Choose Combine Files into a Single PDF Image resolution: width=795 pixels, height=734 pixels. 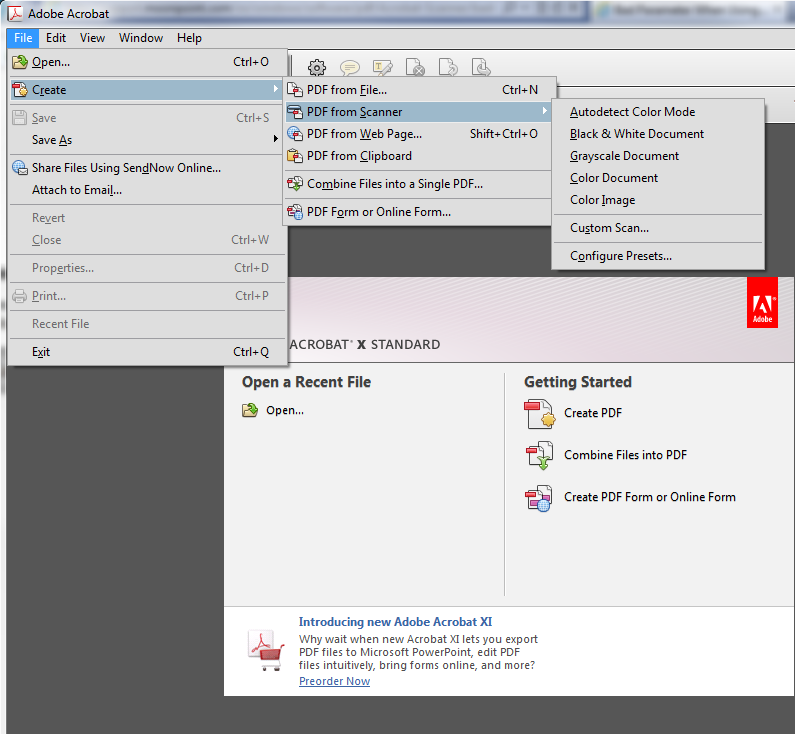[418, 184]
